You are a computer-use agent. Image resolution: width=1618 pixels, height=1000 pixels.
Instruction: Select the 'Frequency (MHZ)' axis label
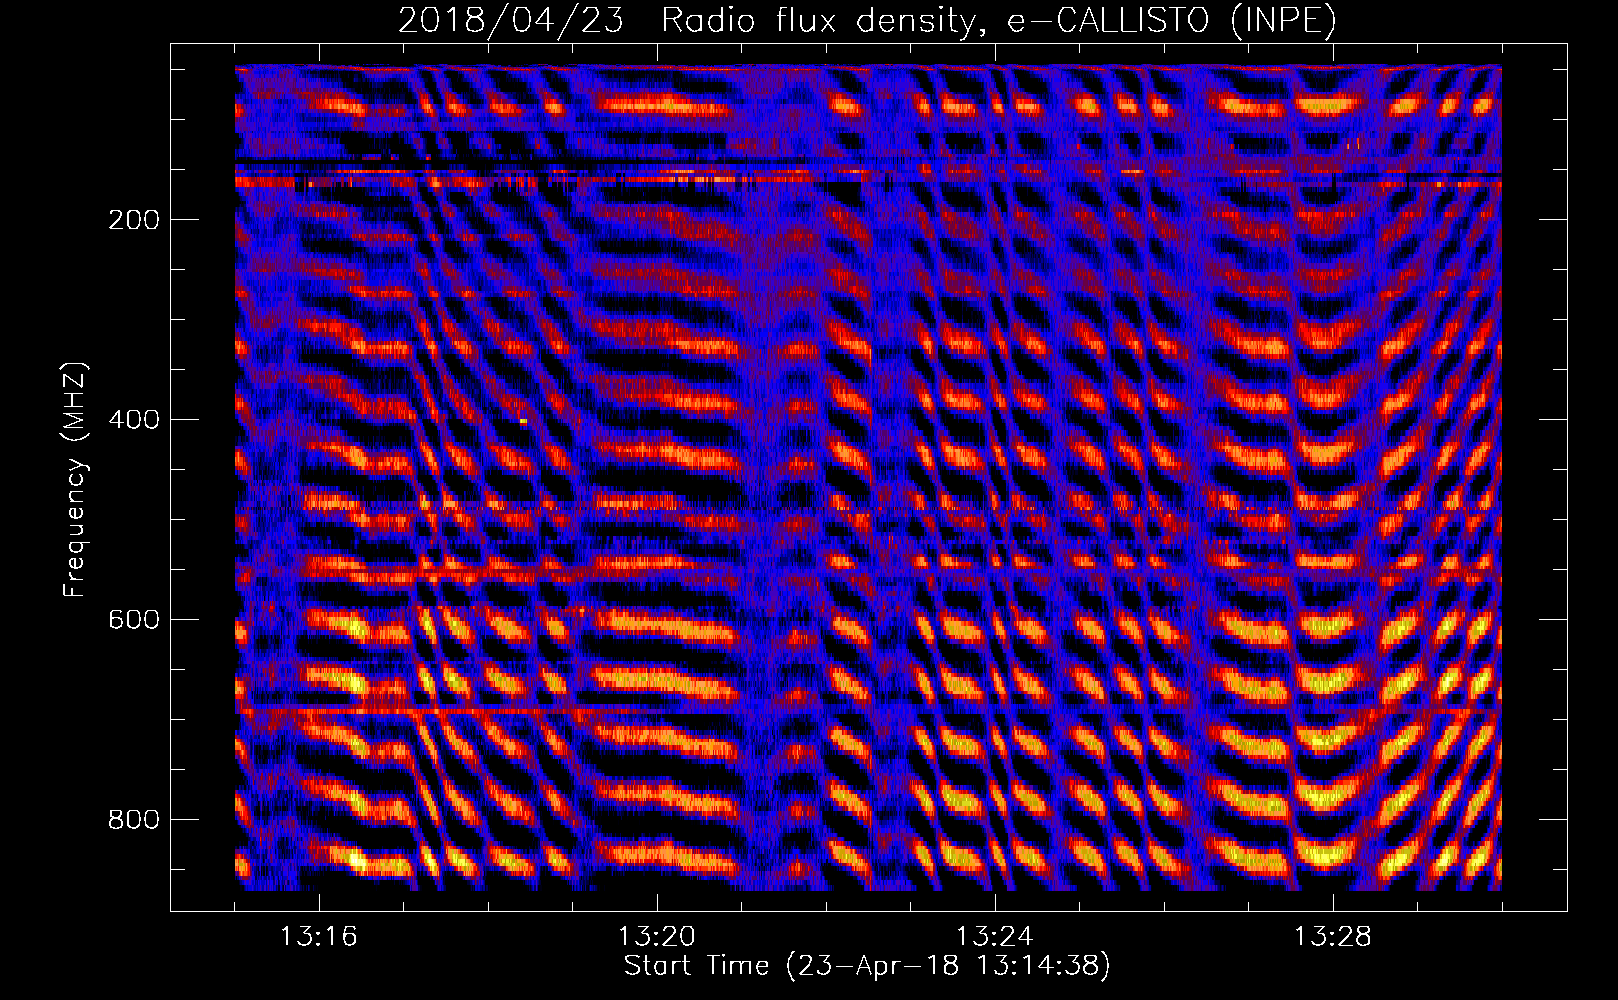pyautogui.click(x=75, y=479)
